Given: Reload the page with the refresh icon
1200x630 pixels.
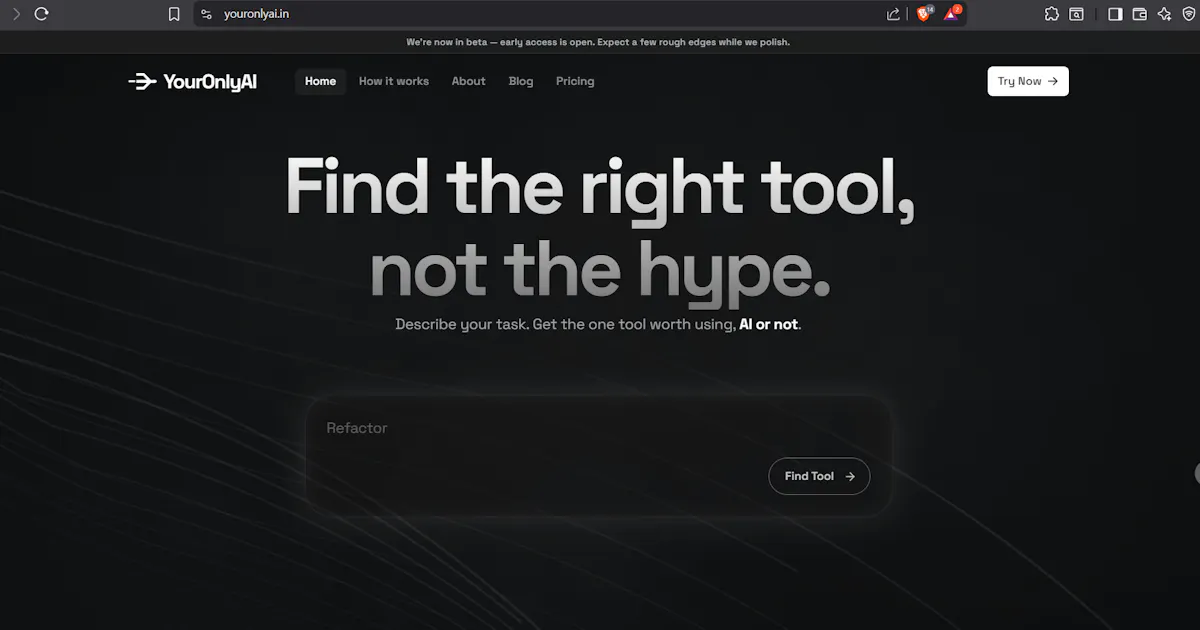Looking at the screenshot, I should pyautogui.click(x=41, y=14).
